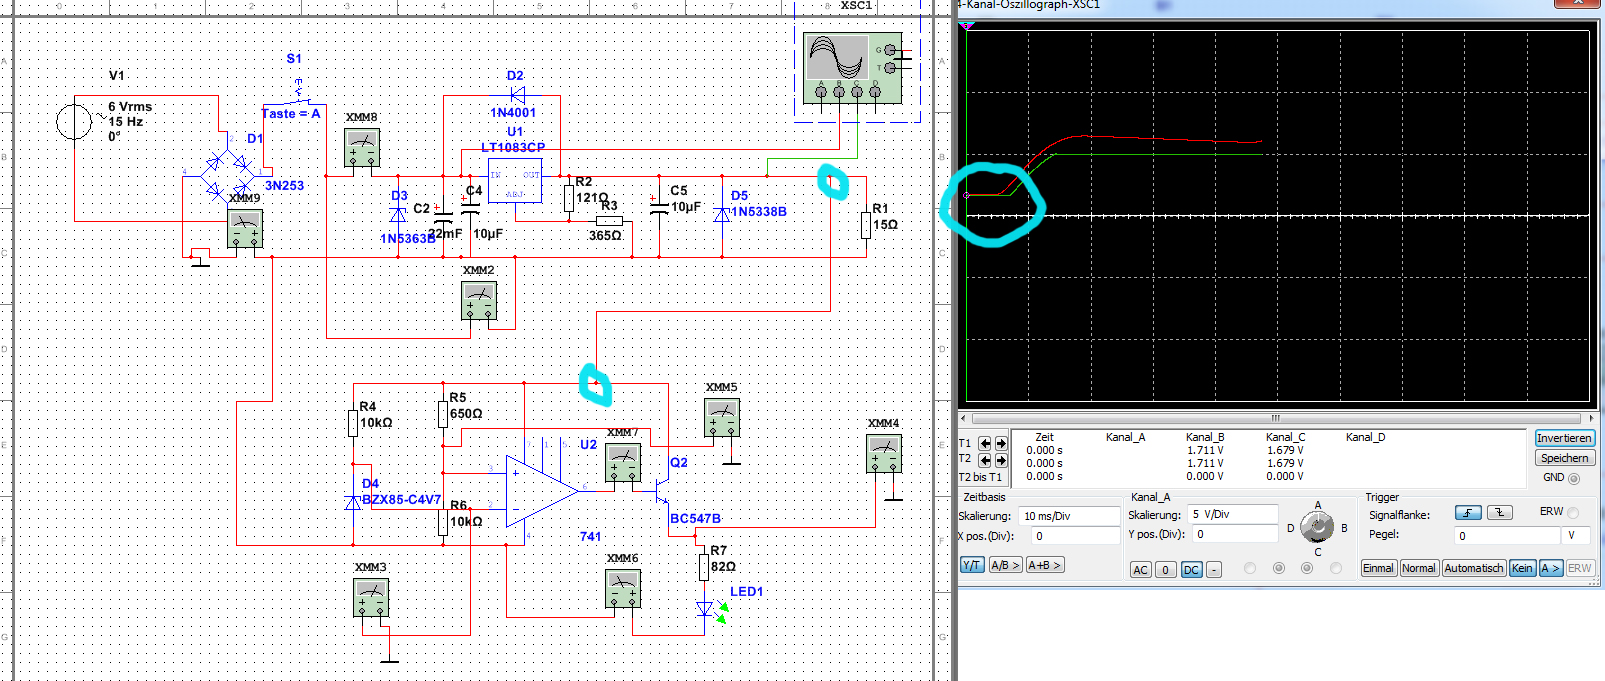
Task: Turn the channel selector knob A/B/C/D
Action: tap(1317, 527)
